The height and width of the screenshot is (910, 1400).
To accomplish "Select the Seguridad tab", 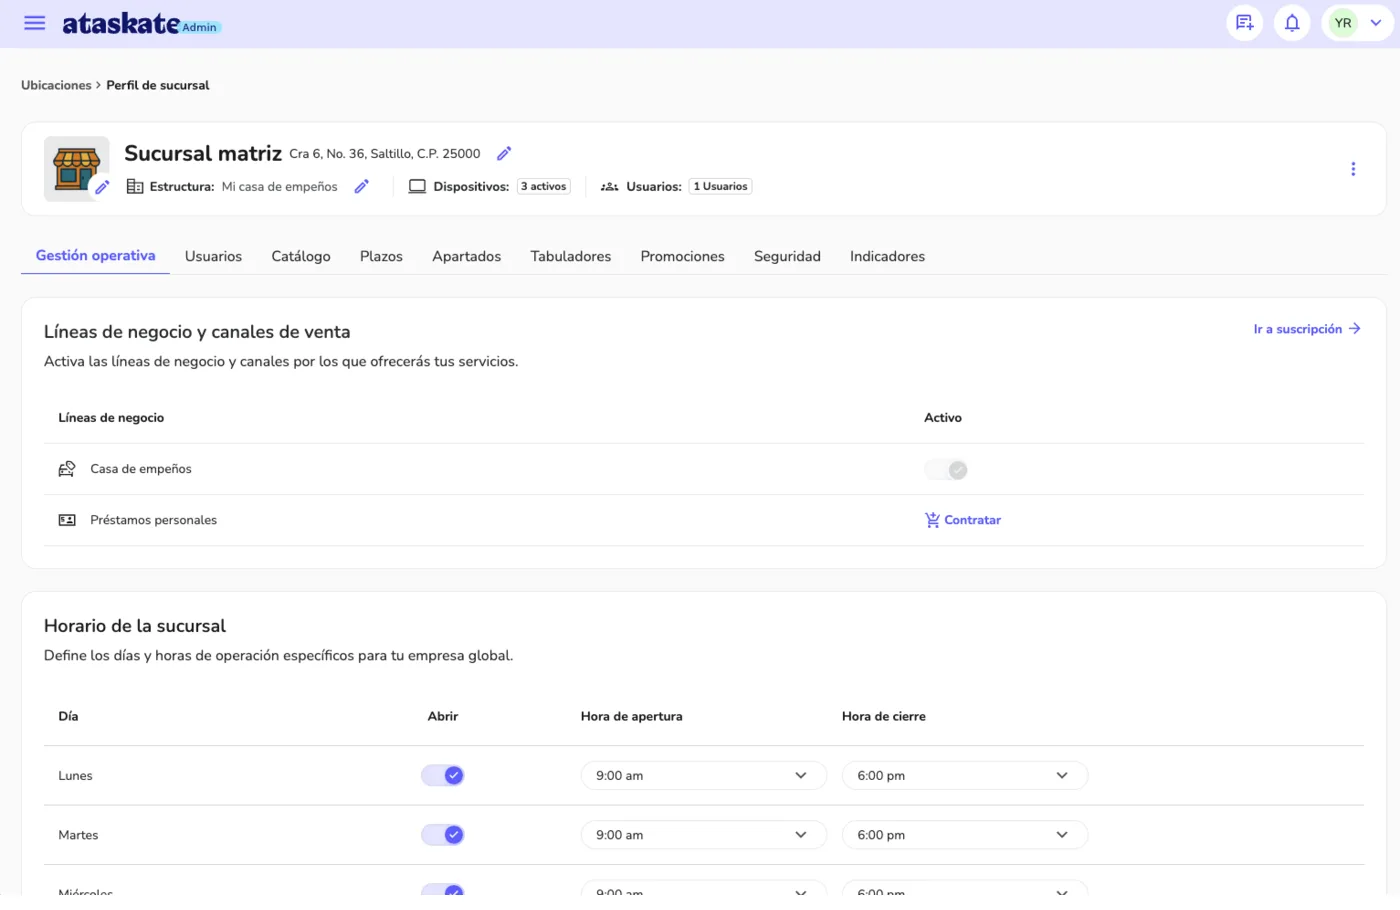I will 787,257.
